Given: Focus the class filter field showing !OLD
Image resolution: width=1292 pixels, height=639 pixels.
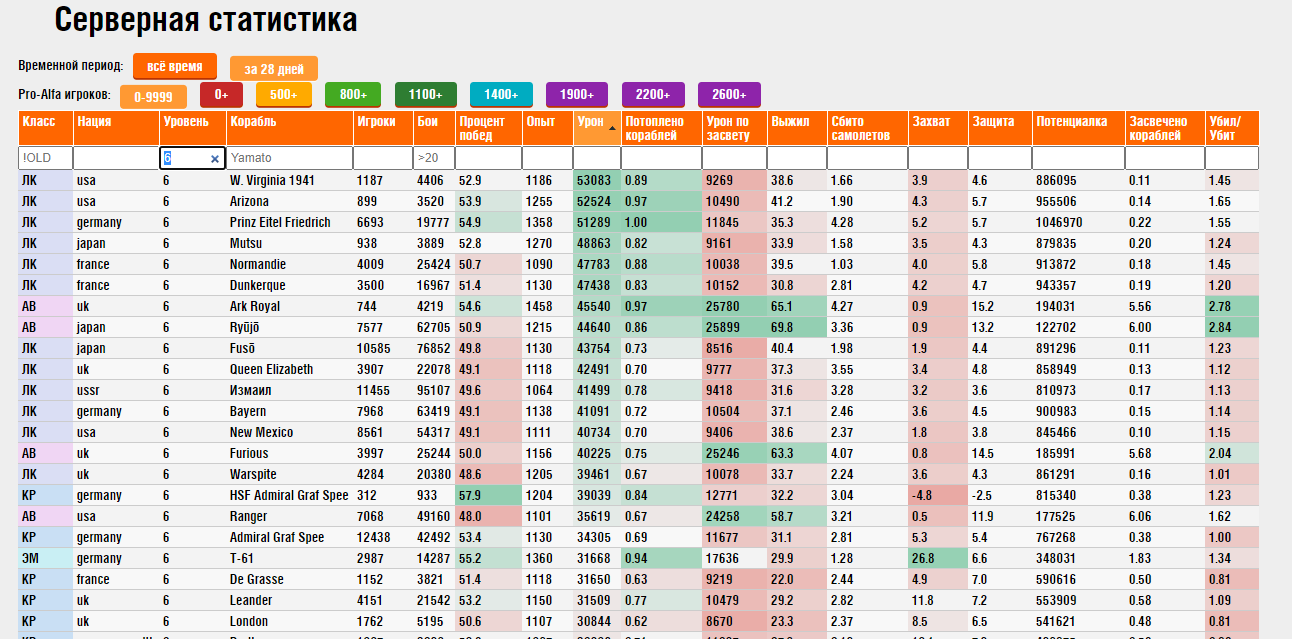Looking at the screenshot, I should [x=45, y=158].
